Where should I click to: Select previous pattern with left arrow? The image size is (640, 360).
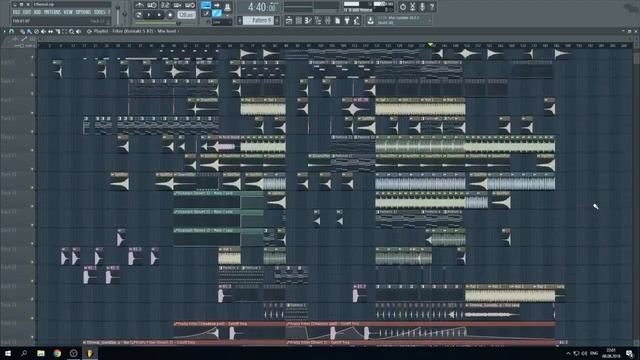(240, 20)
